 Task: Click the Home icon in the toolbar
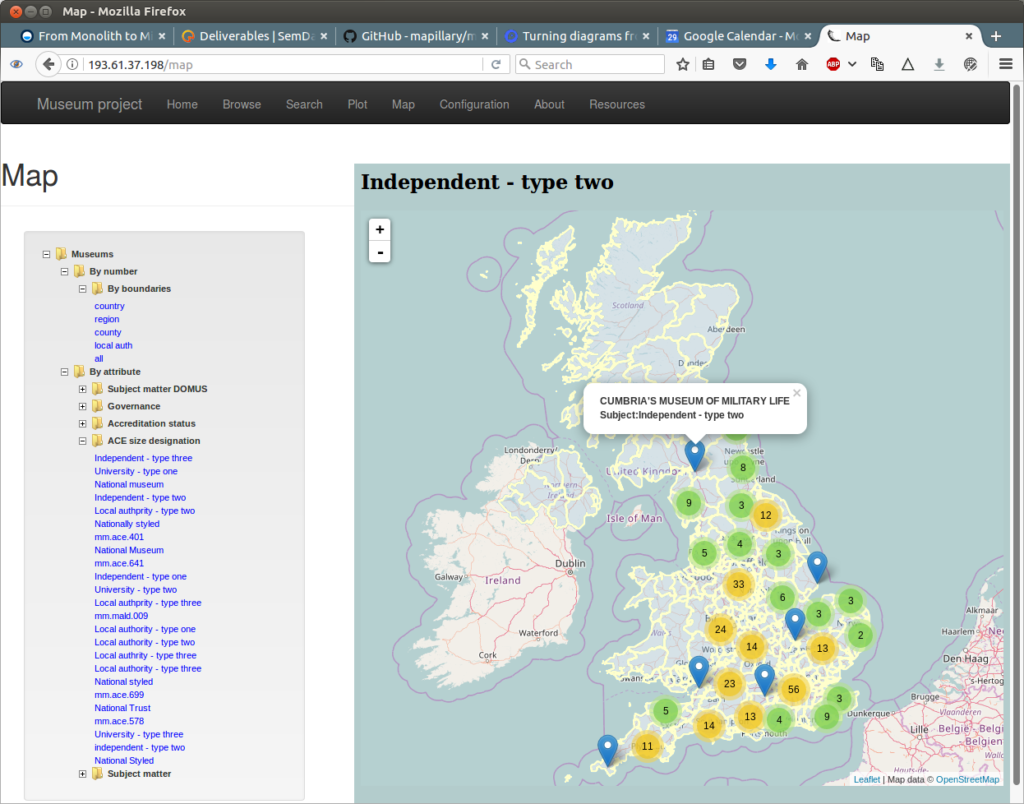802,63
